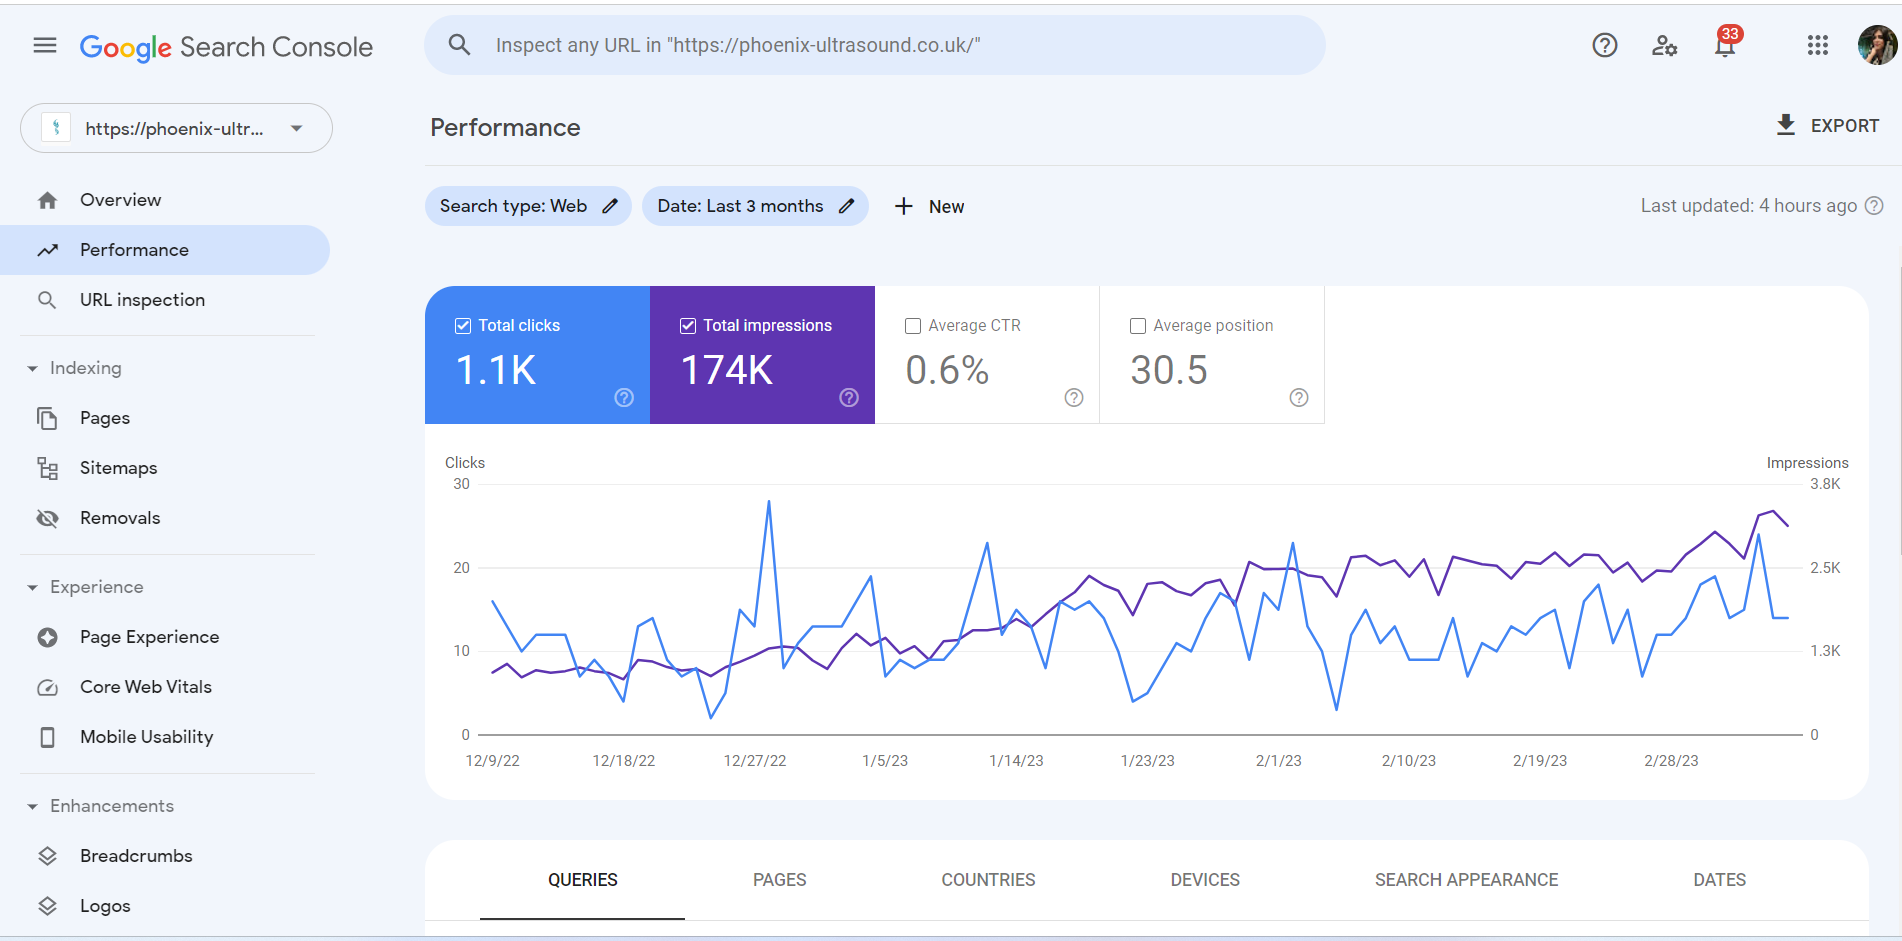Open the property selector dropdown
Image resolution: width=1902 pixels, height=941 pixels.
[x=296, y=128]
